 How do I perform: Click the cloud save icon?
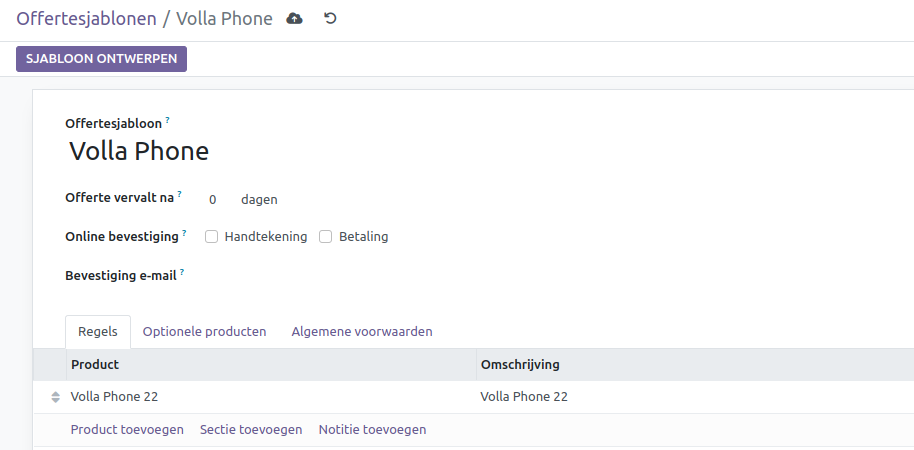pyautogui.click(x=294, y=19)
